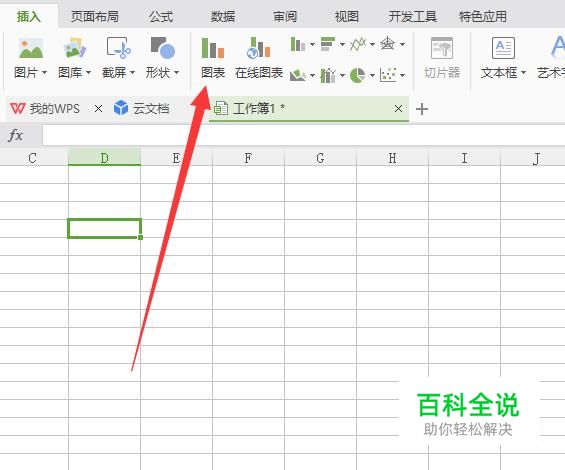Select the line chart type icon
The image size is (565, 470).
(x=358, y=44)
